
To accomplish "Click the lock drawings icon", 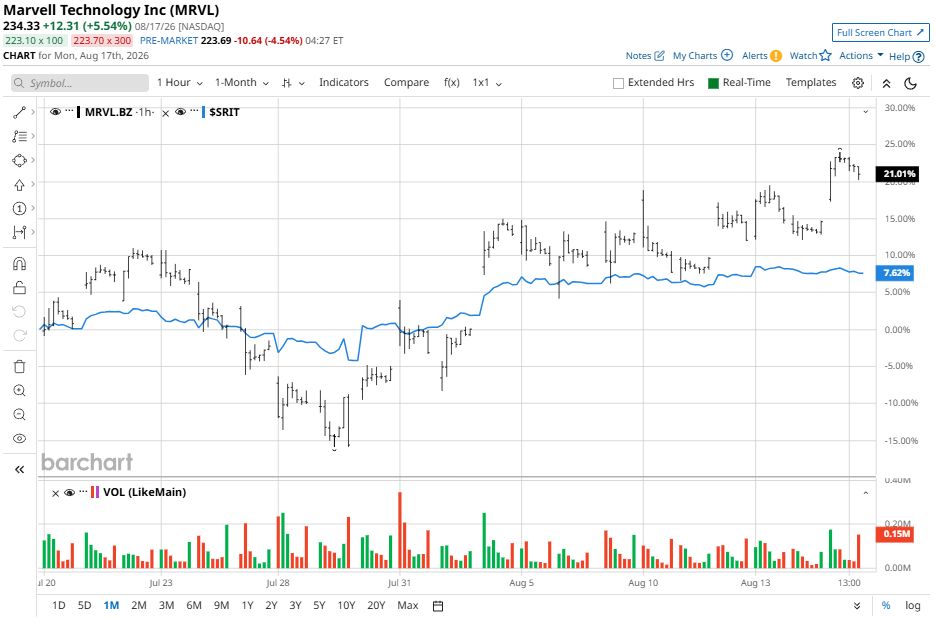I will (19, 288).
